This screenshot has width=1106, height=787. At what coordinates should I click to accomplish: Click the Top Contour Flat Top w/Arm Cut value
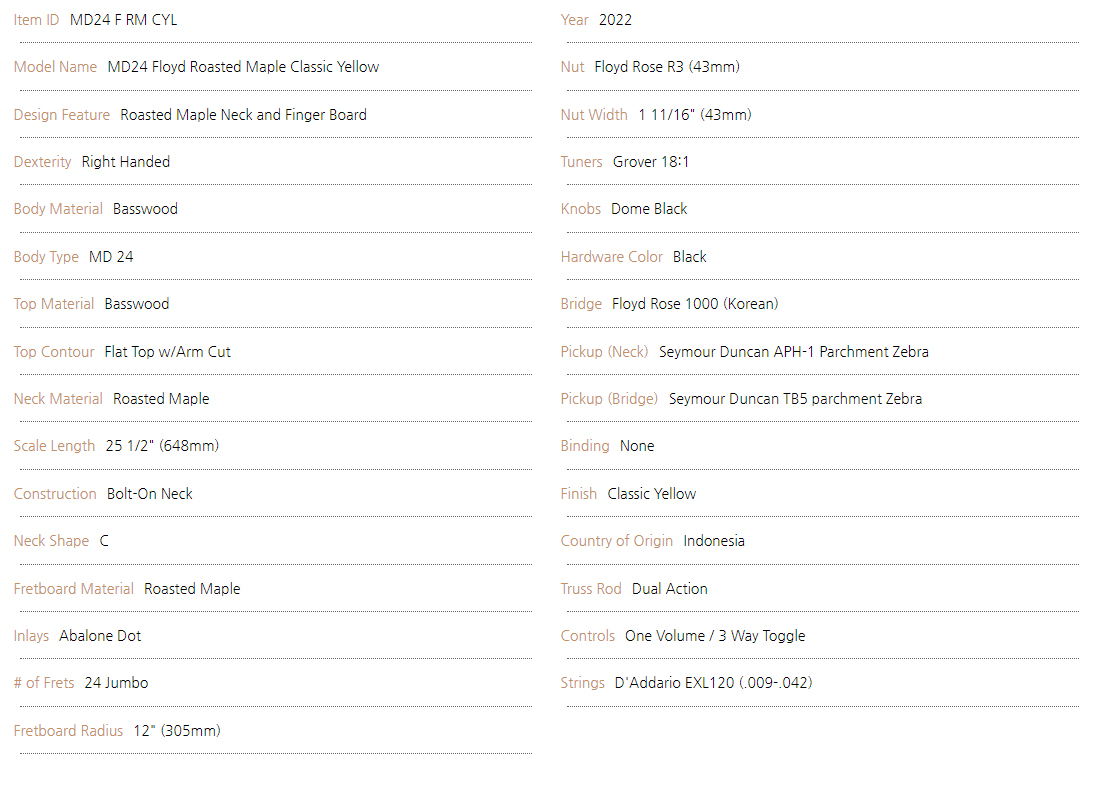(x=167, y=352)
